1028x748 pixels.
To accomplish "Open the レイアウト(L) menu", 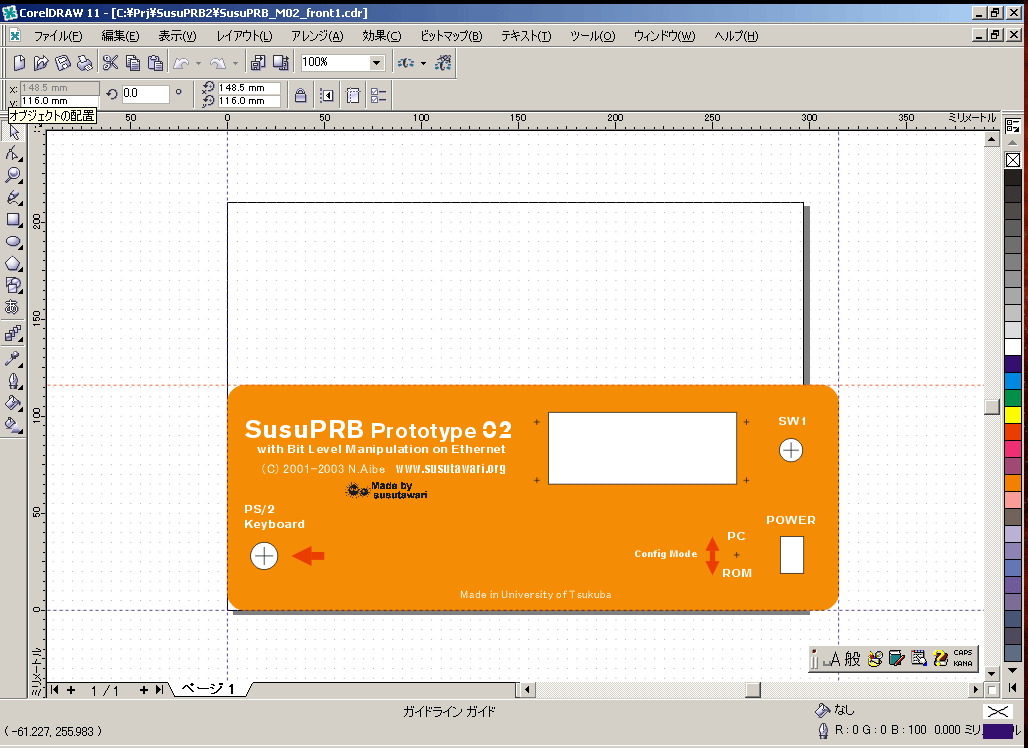I will [x=244, y=36].
